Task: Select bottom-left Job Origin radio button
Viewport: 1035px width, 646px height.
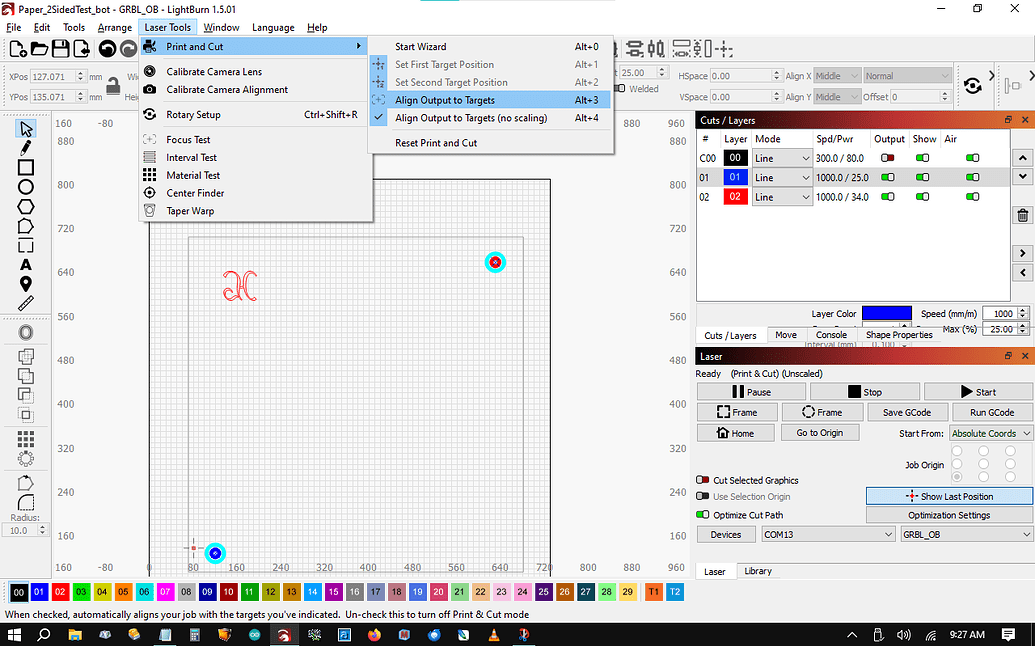Action: coord(957,477)
